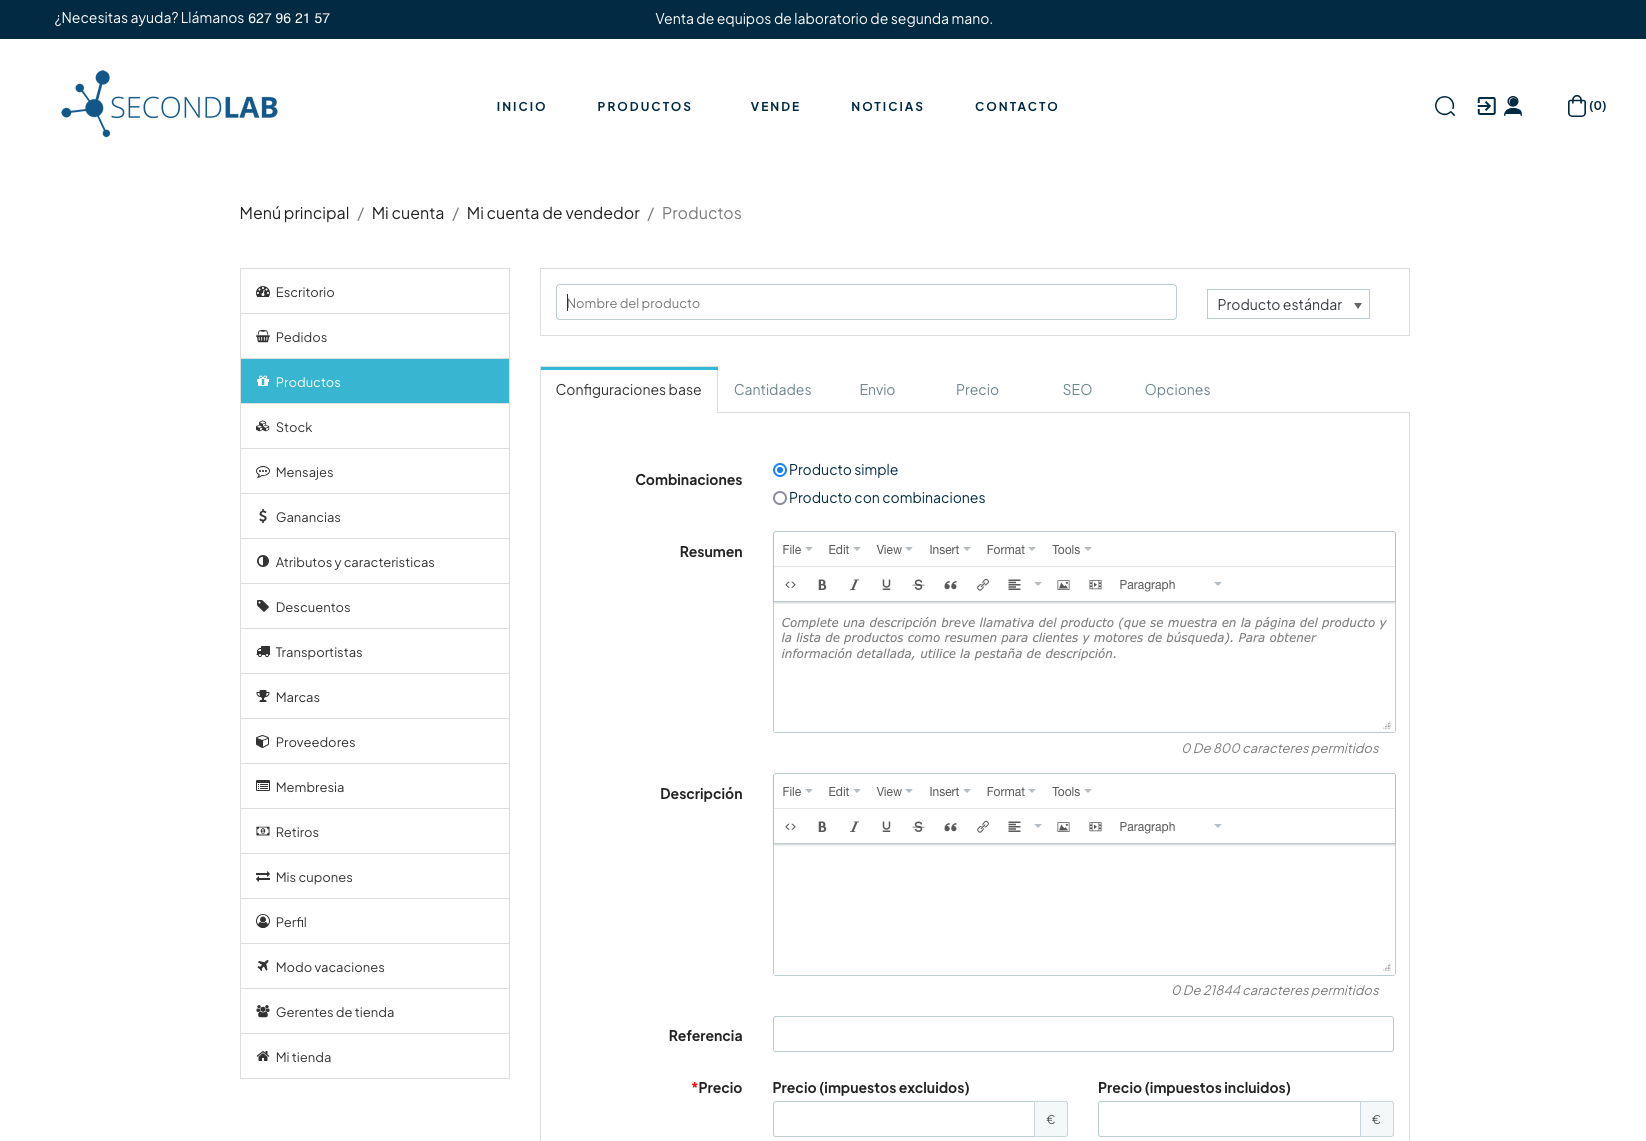Open source code view in Resumen editor
Viewport: 1646px width, 1141px height.
coord(790,585)
